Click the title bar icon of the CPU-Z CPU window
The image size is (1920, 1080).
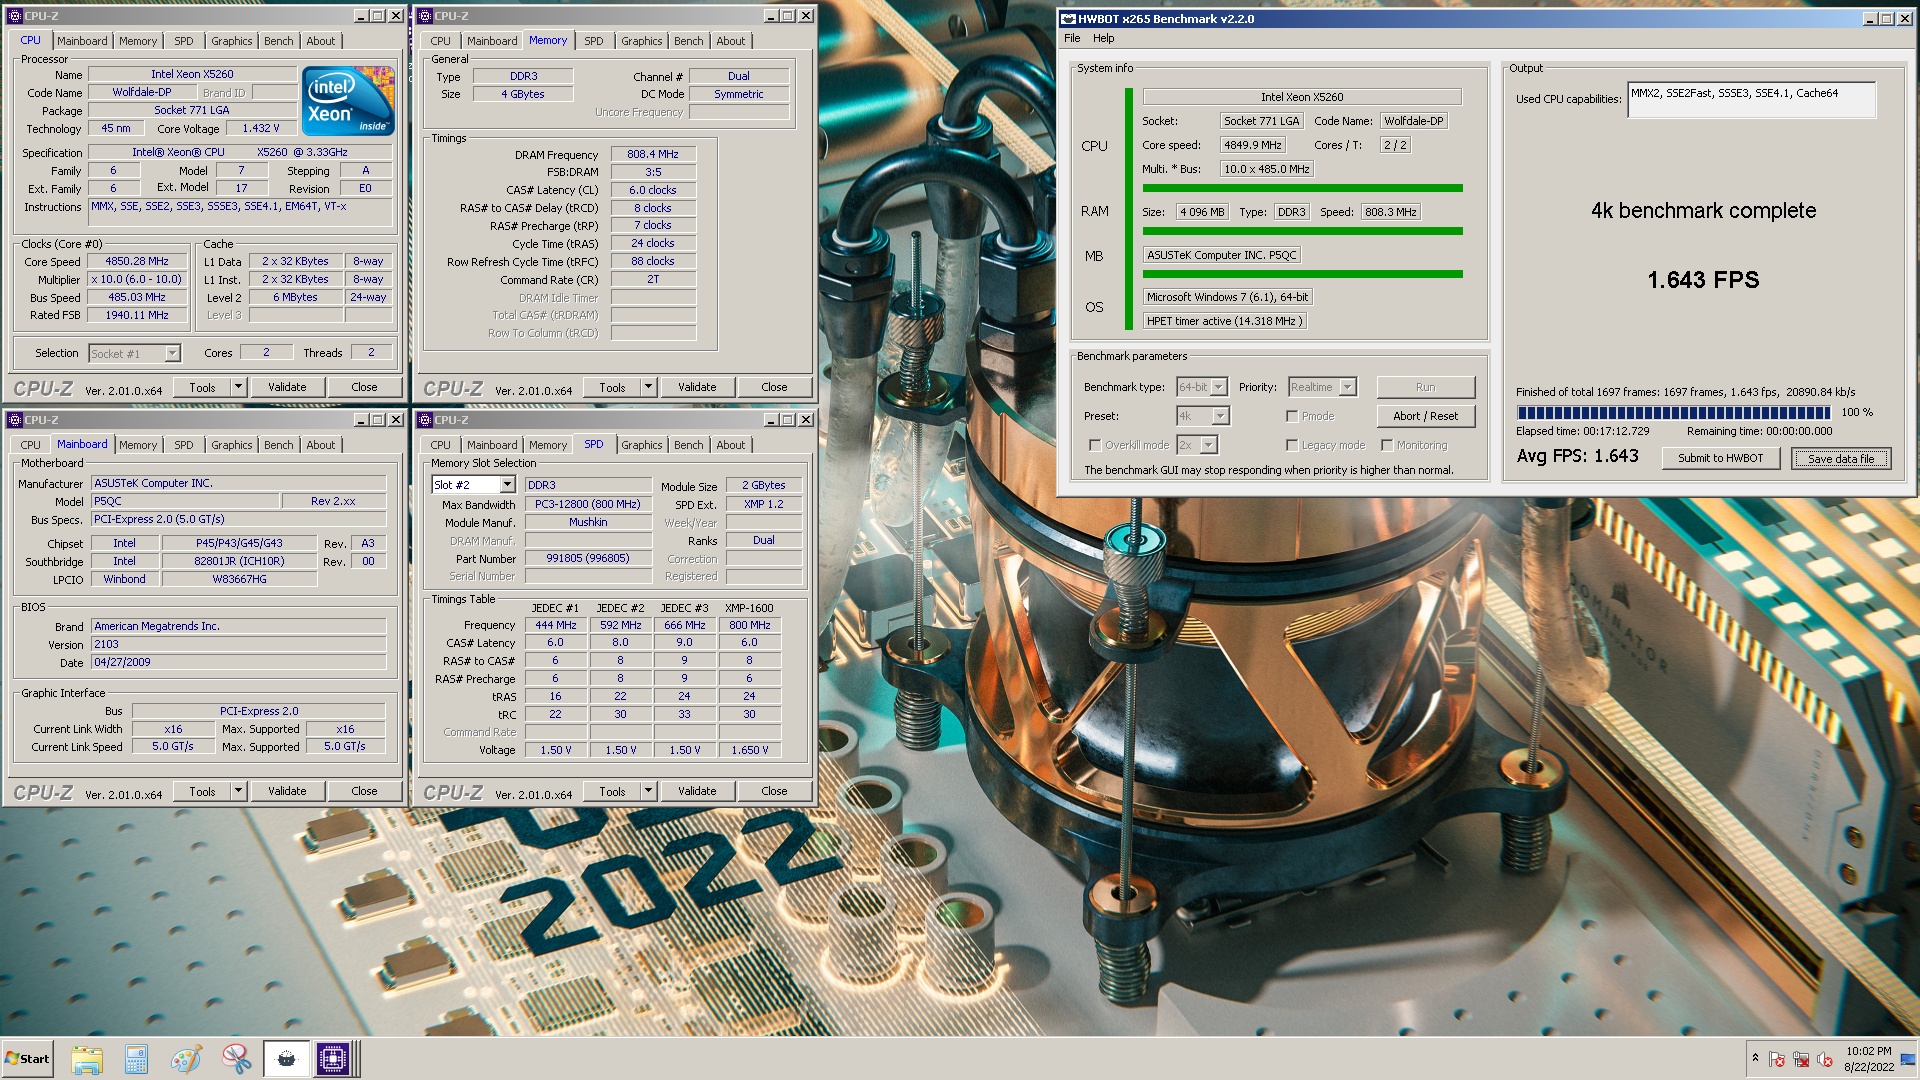click(x=15, y=16)
